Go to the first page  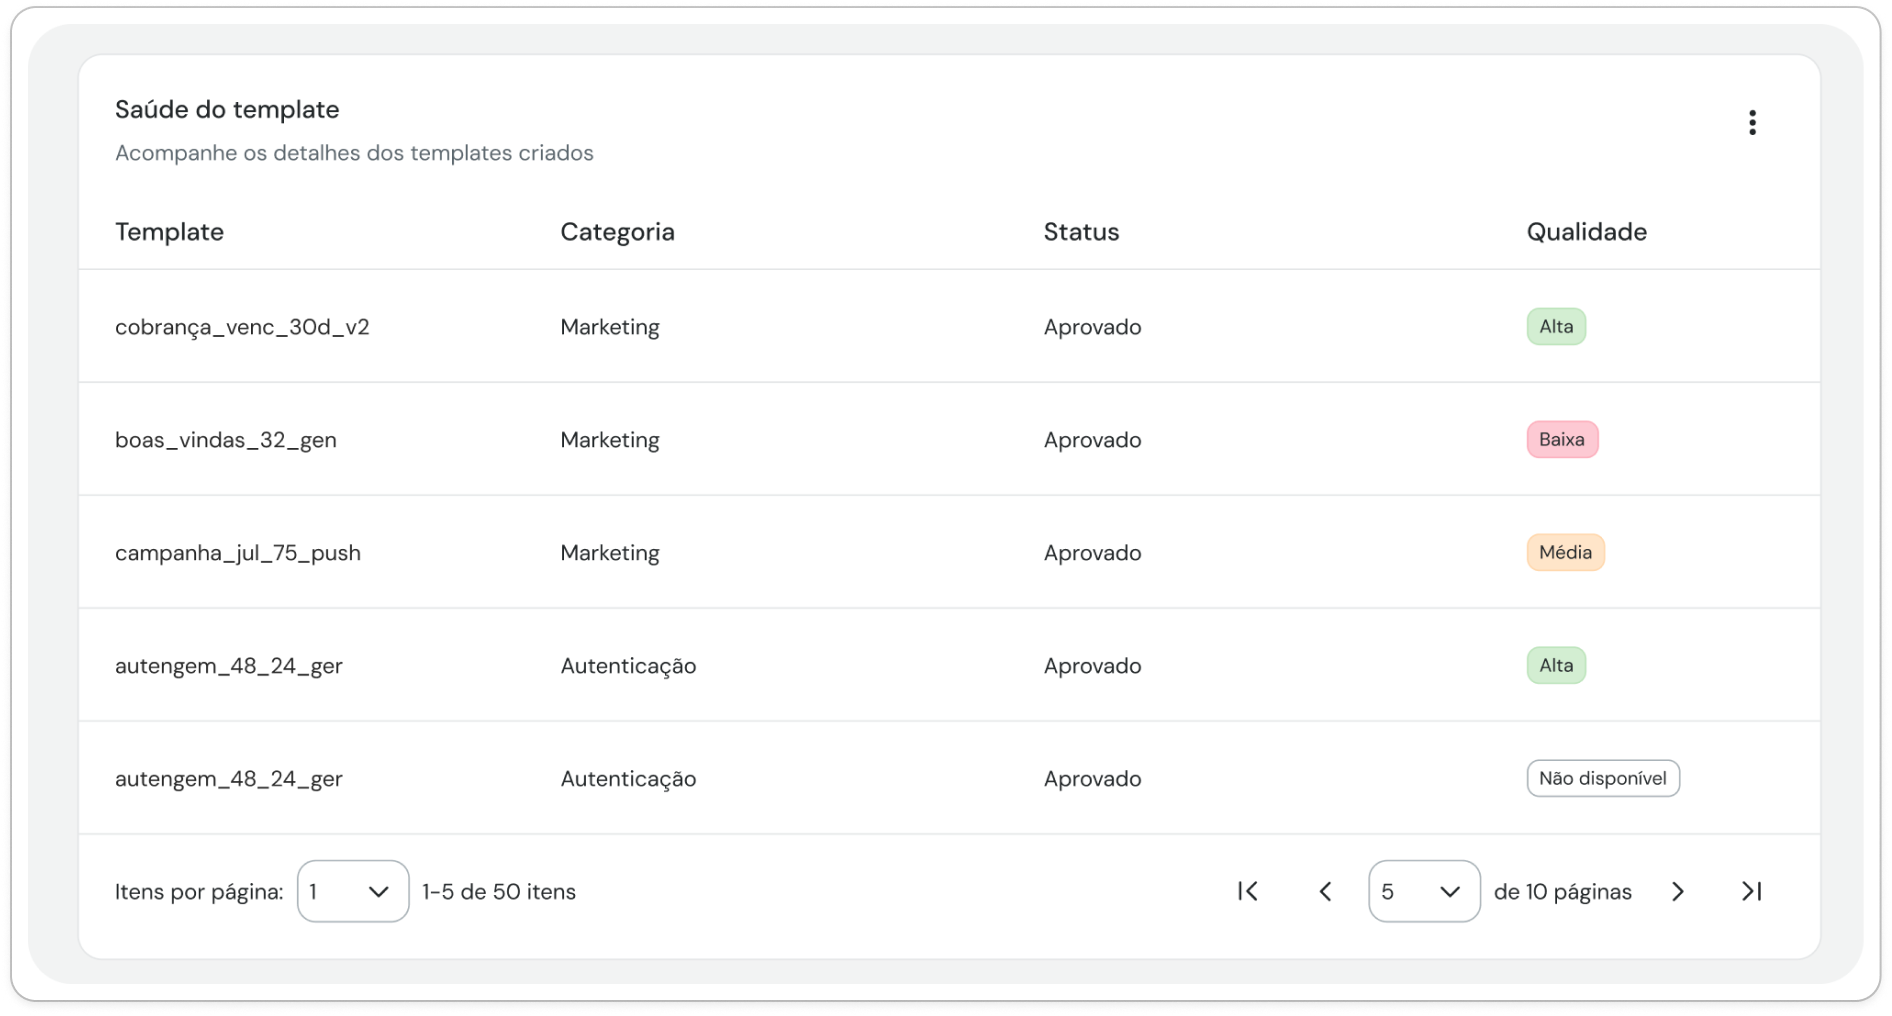point(1248,891)
